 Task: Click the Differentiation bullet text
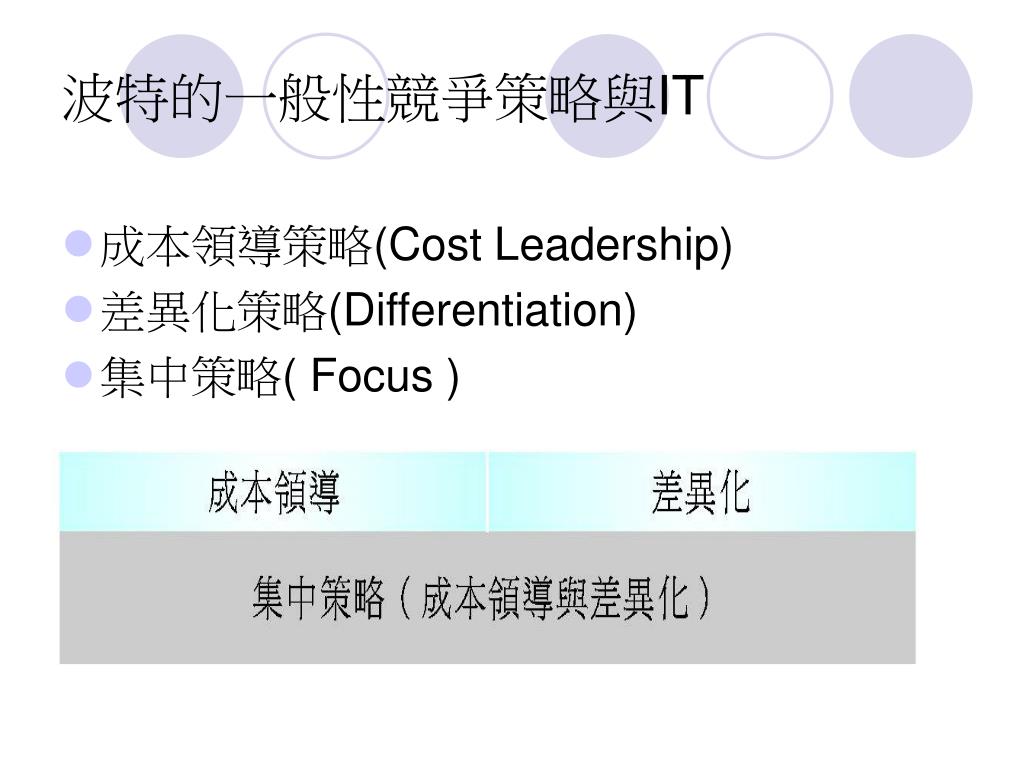tap(368, 312)
